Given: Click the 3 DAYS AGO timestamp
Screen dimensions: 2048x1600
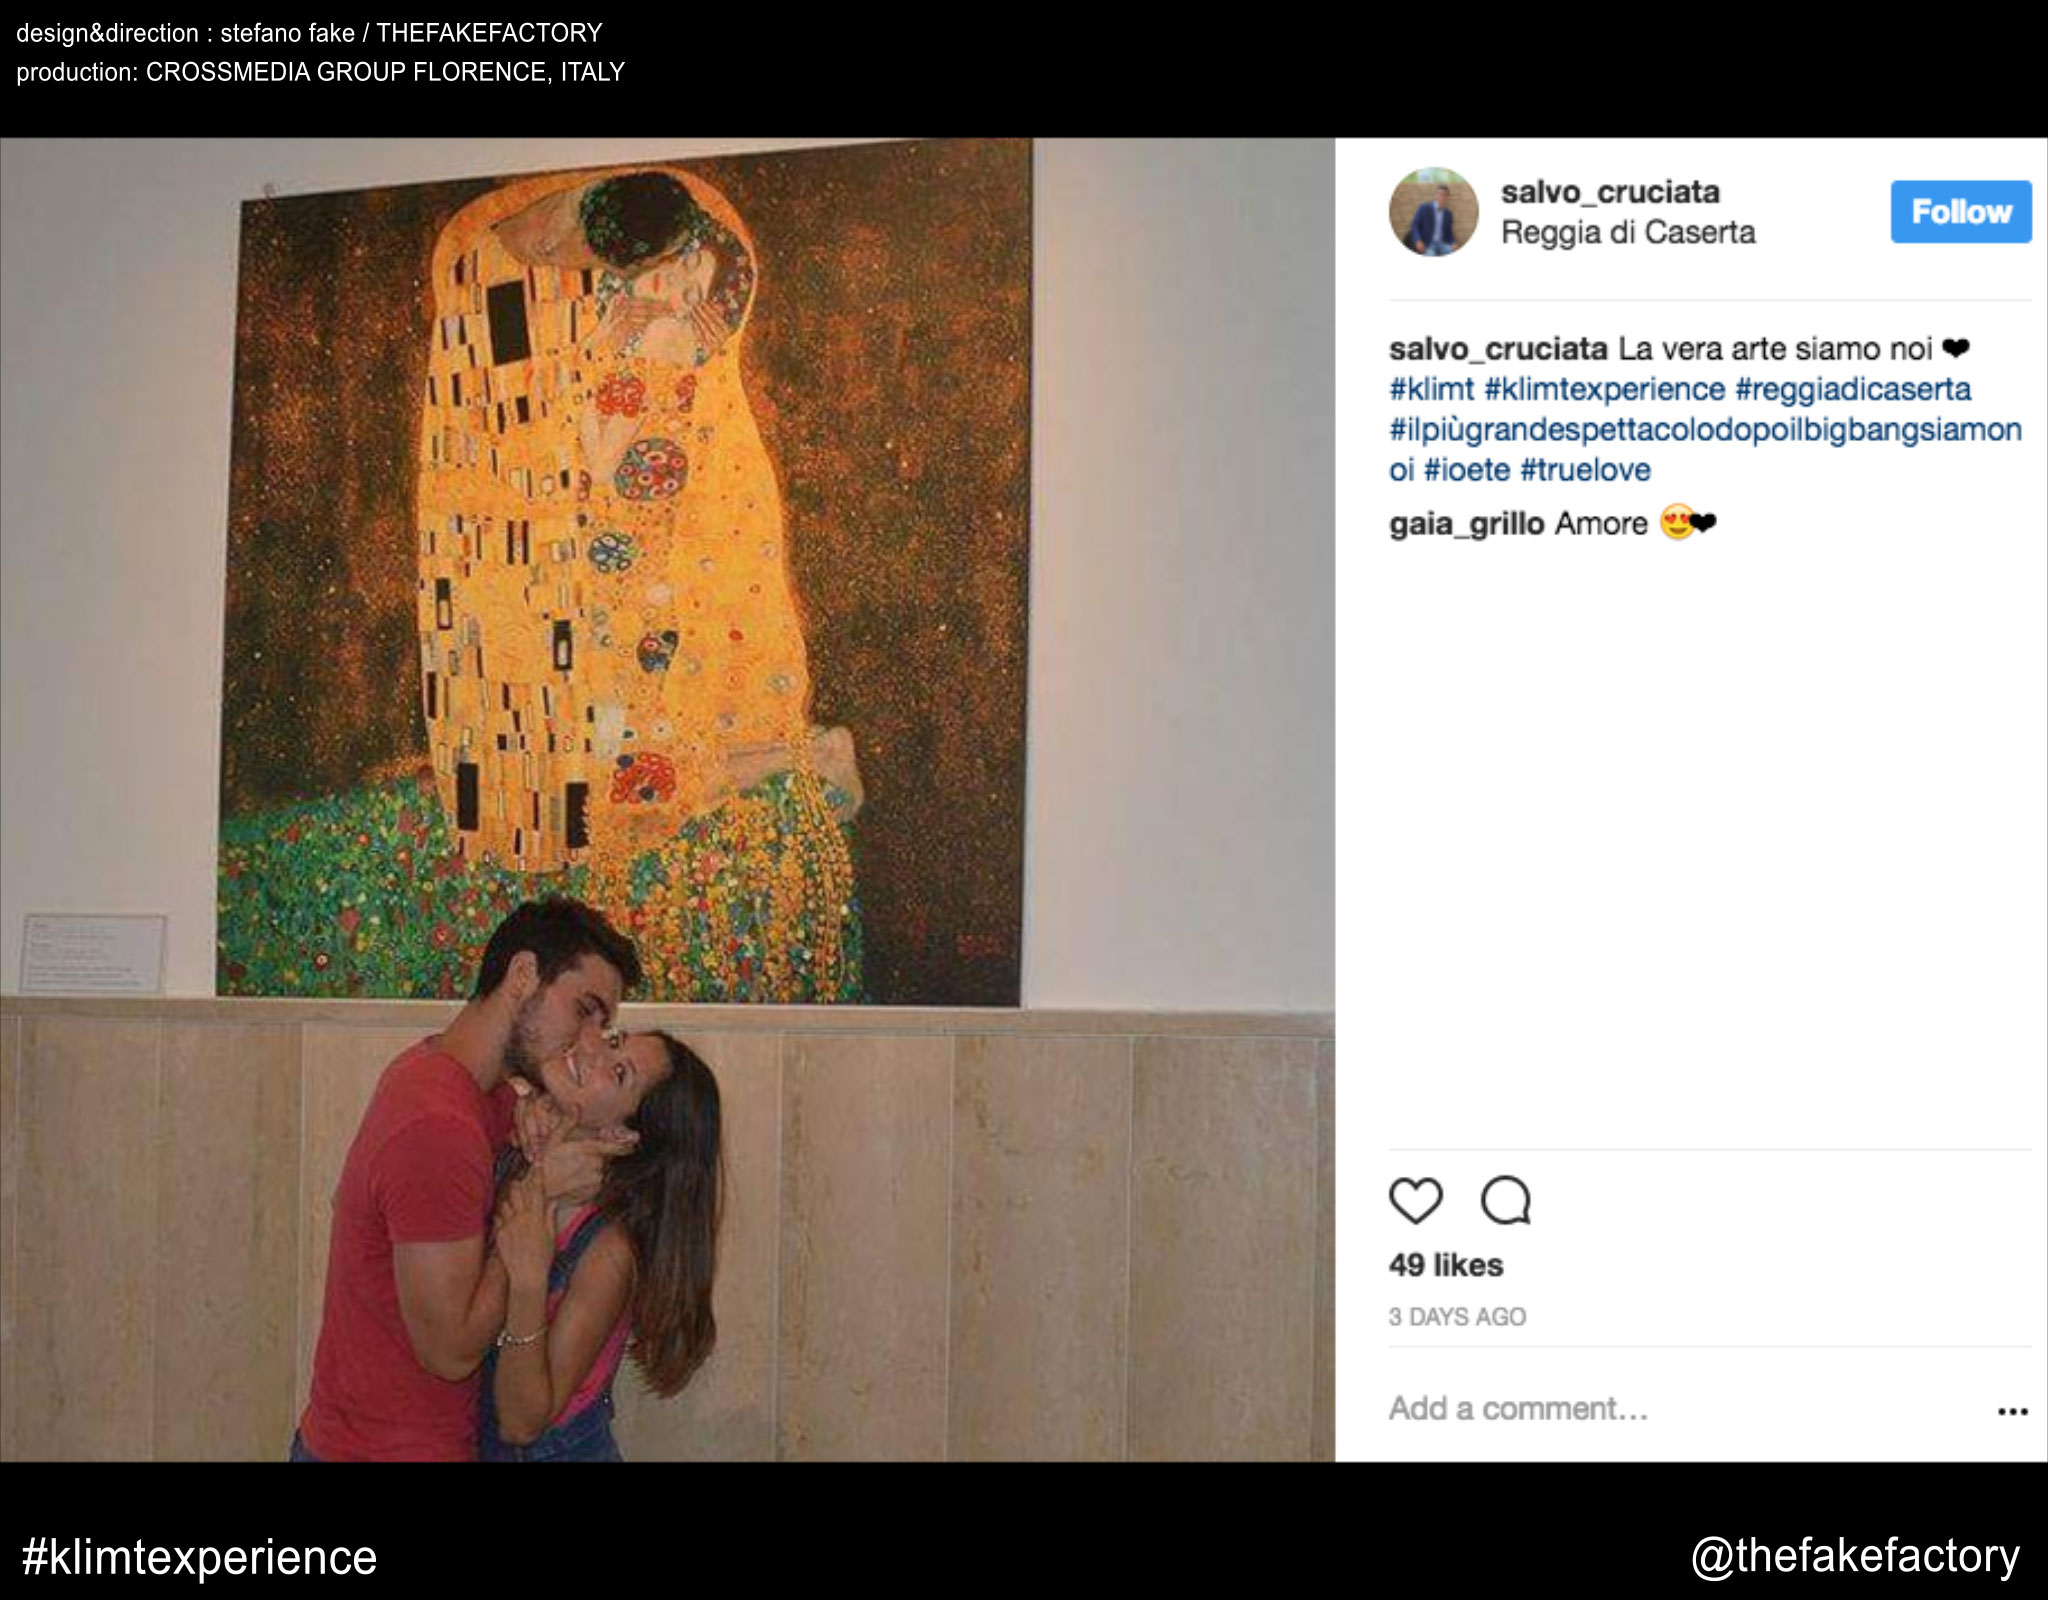Looking at the screenshot, I should click(x=1457, y=1317).
